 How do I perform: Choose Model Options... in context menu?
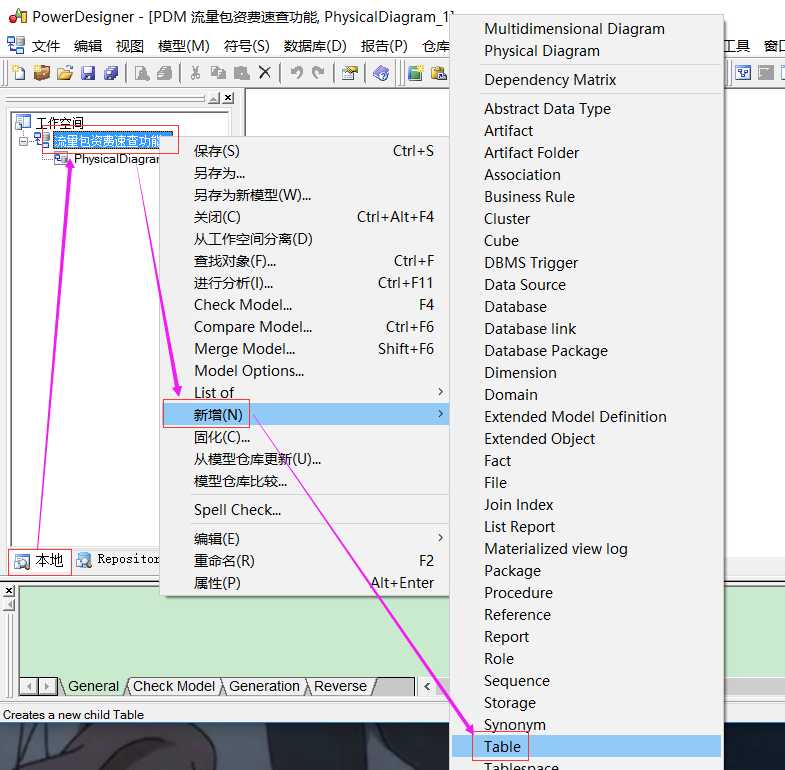tap(306, 370)
